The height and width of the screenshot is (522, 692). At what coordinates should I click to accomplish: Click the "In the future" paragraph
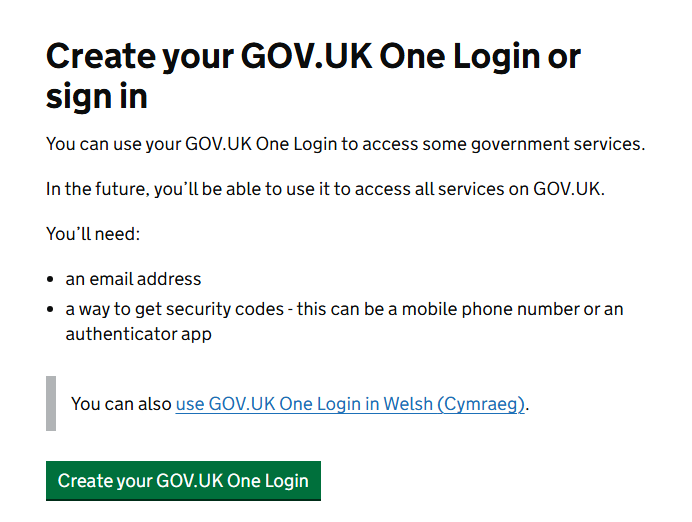coord(325,189)
